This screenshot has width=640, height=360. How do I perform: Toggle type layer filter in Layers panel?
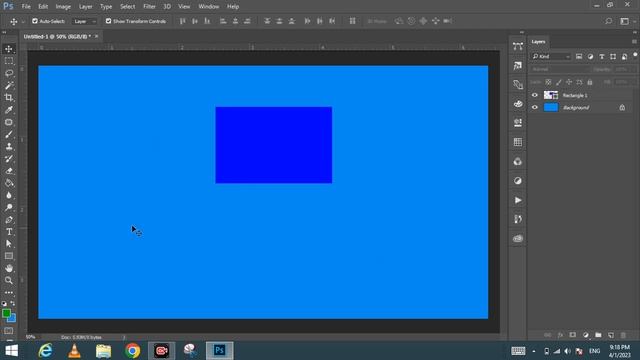(x=602, y=57)
